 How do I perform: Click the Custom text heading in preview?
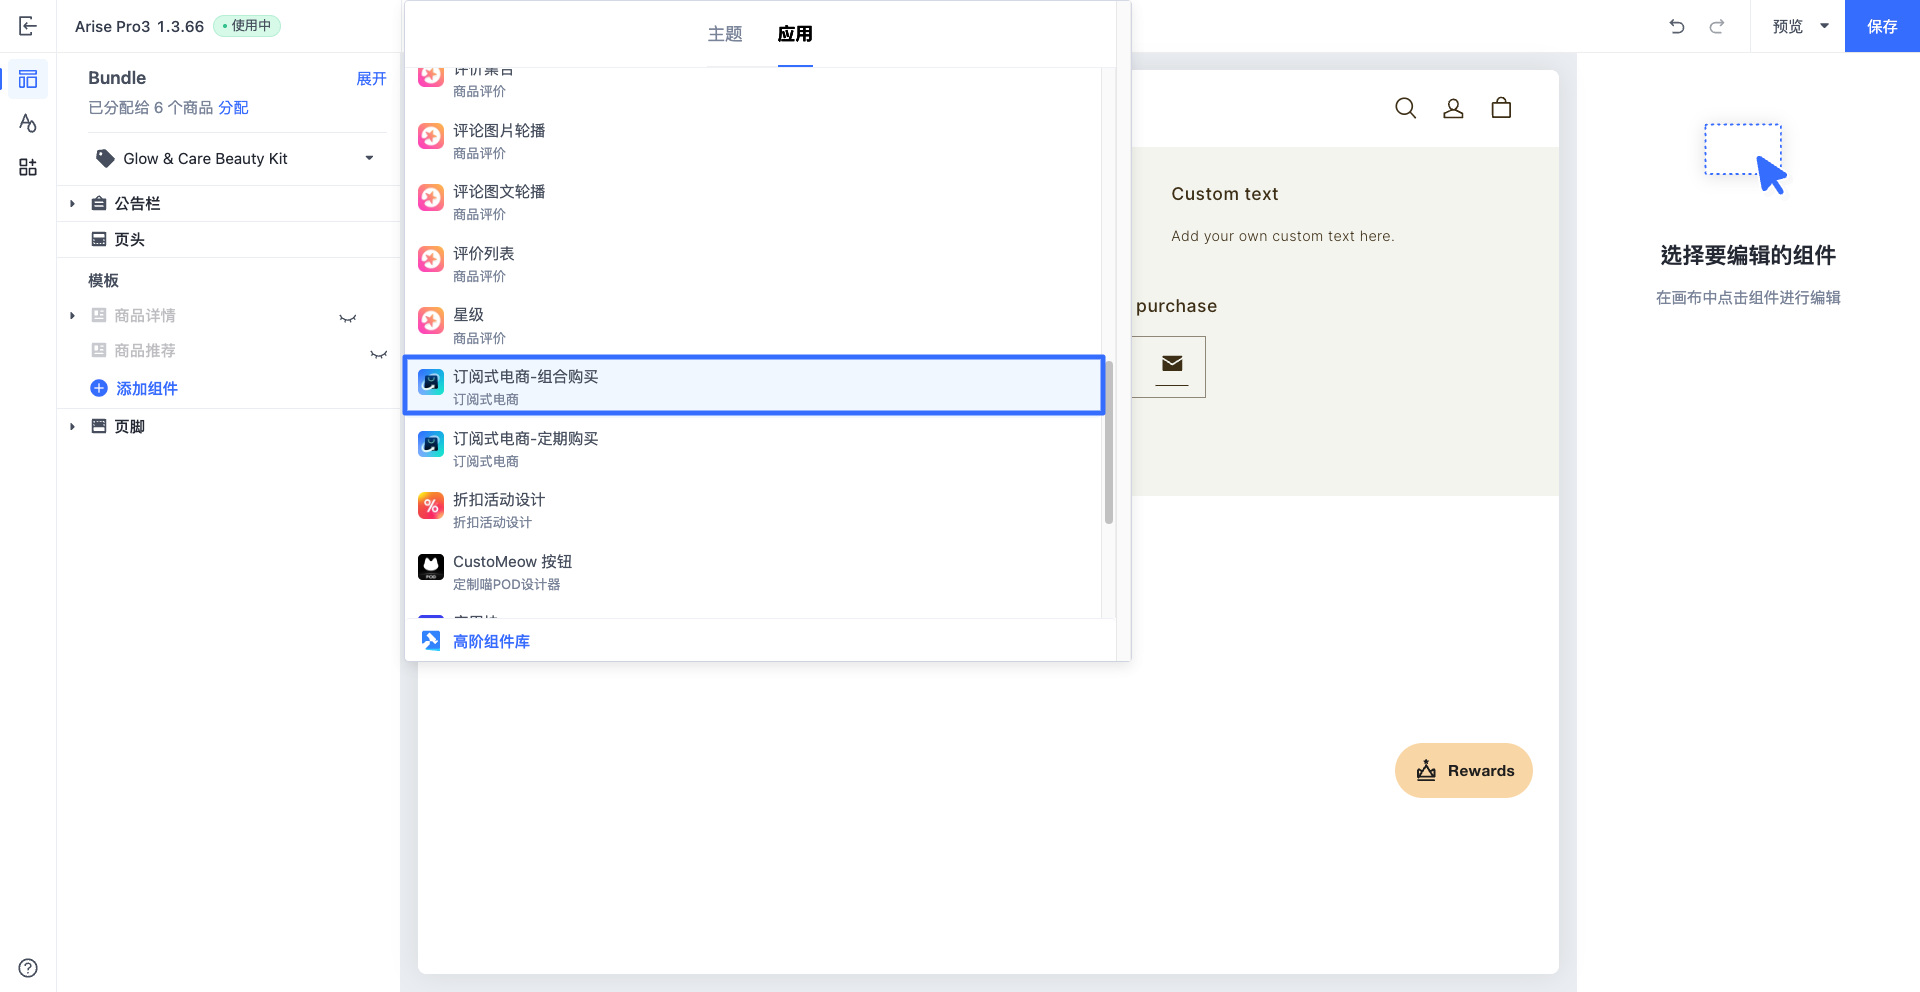(x=1225, y=194)
